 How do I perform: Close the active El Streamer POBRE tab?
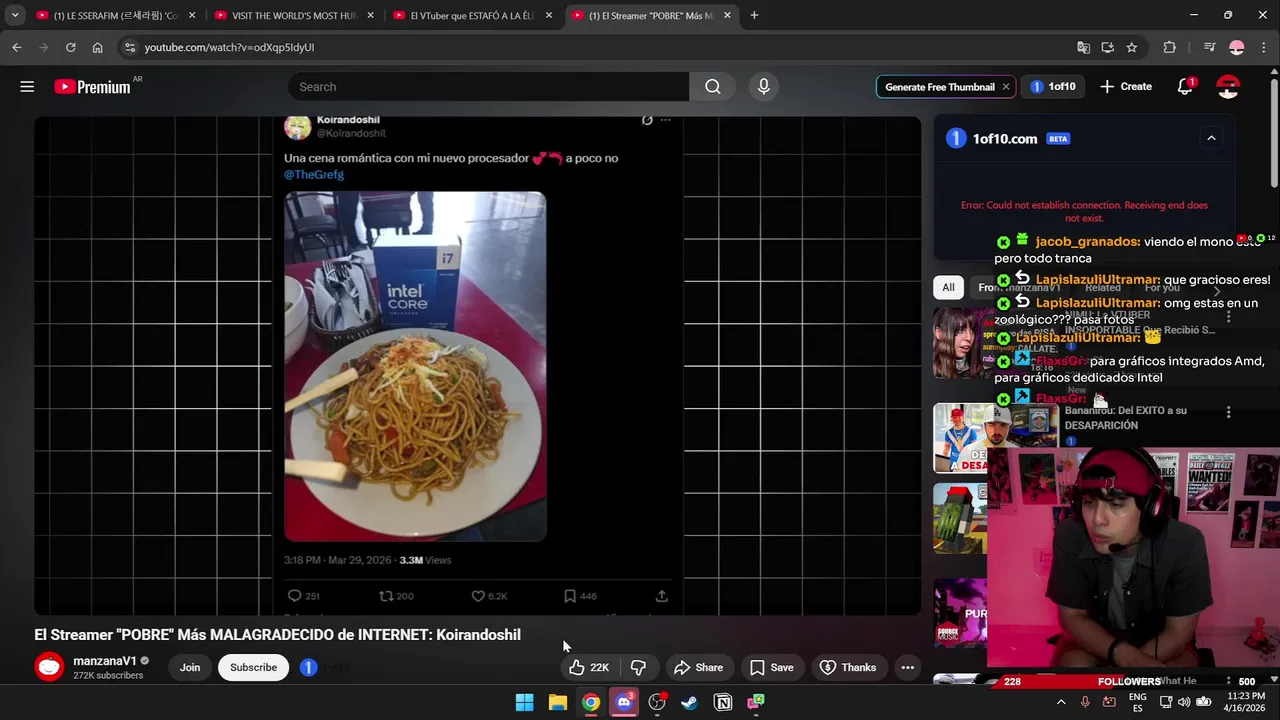[x=727, y=15]
